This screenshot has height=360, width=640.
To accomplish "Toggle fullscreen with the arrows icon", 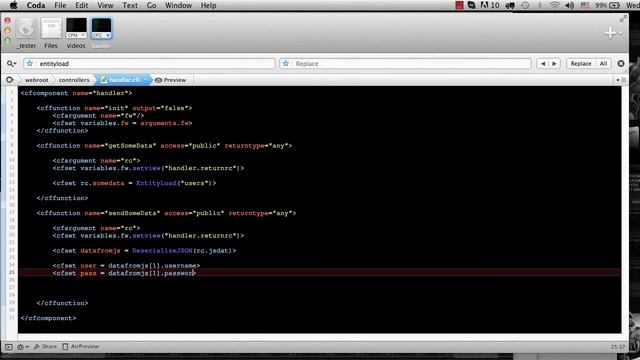I will (623, 19).
